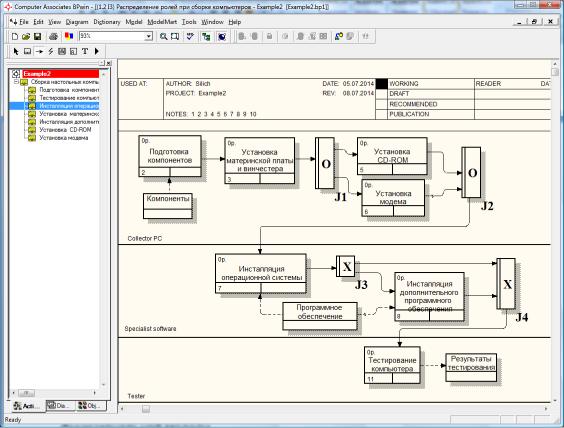564x428 pixels.
Task: Select the Precedence Arrow tool
Action: [39, 51]
